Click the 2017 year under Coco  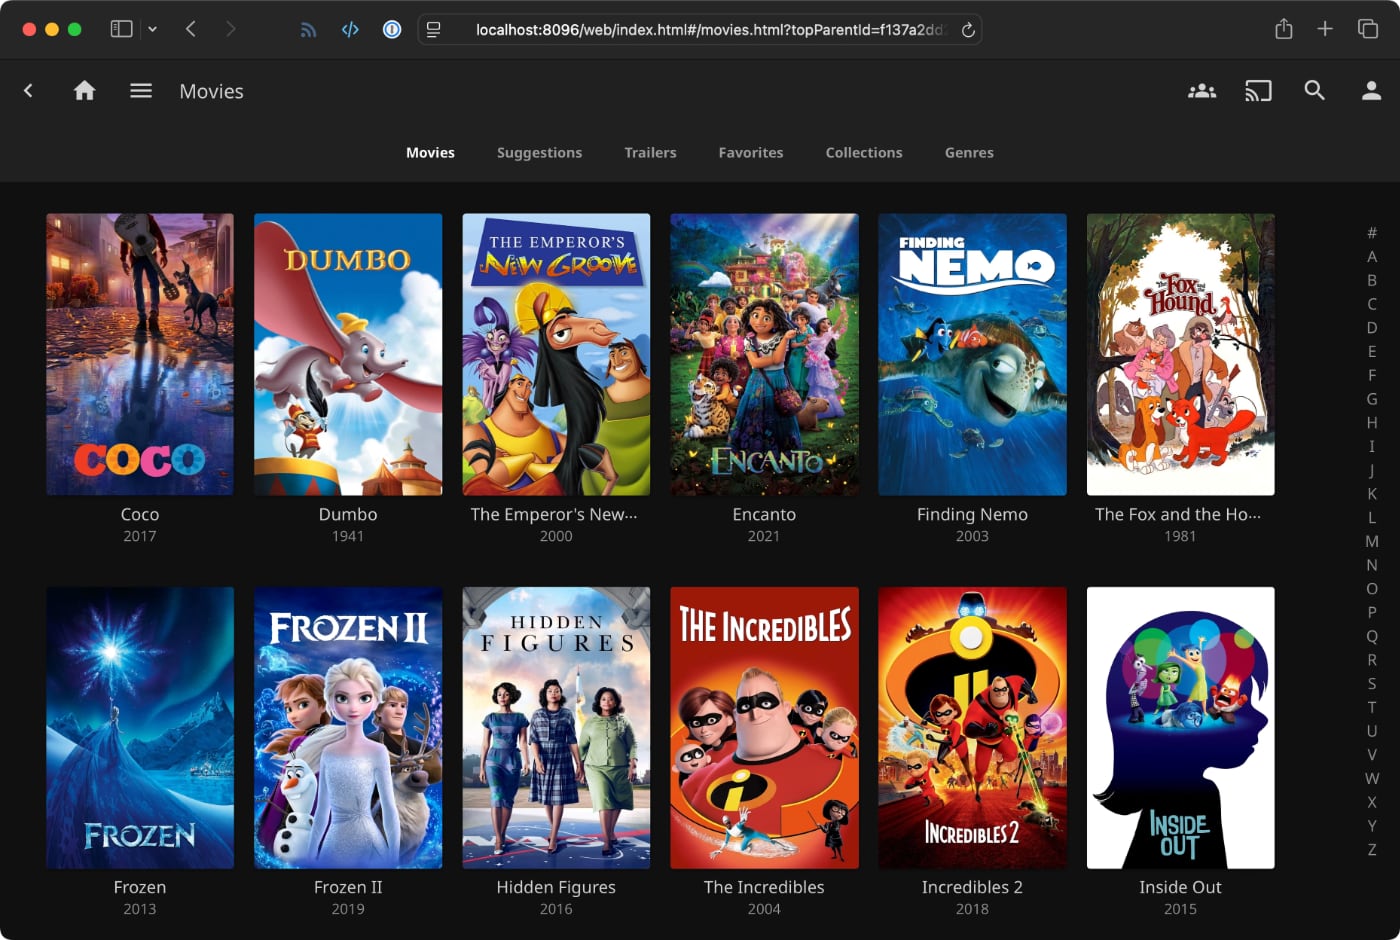point(140,536)
